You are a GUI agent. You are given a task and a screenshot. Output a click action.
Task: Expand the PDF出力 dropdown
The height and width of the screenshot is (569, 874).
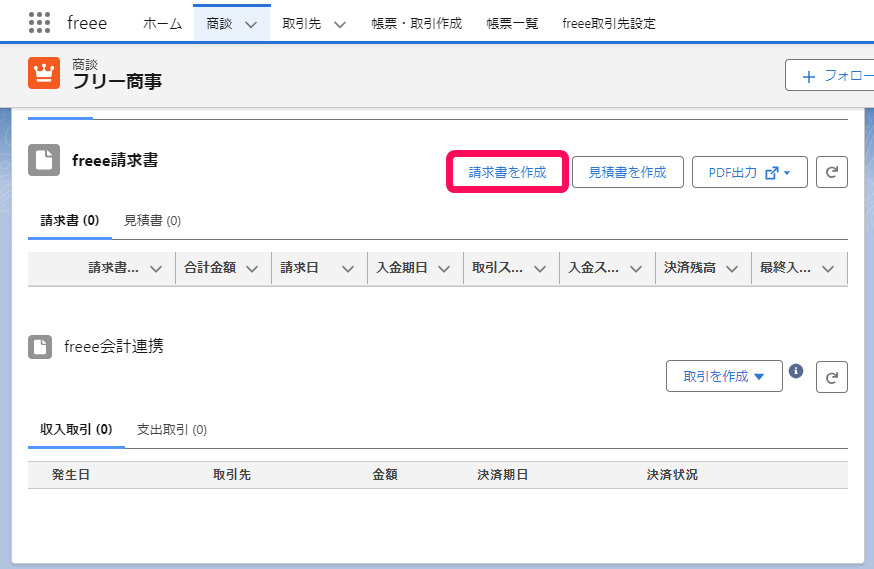click(750, 172)
